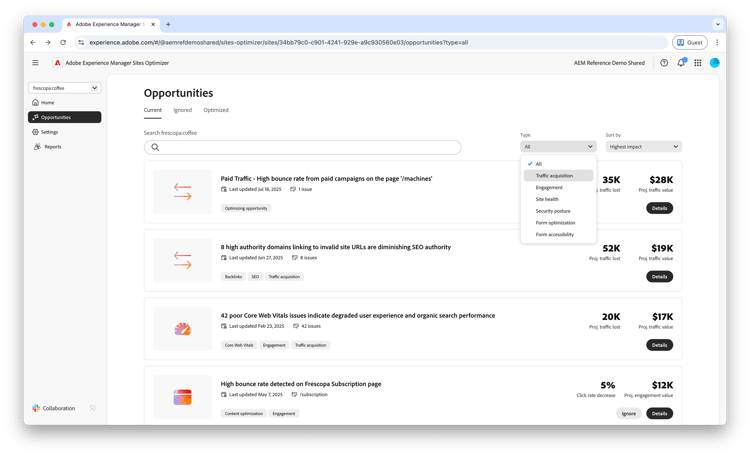Select Opportunities in sidebar

point(65,117)
